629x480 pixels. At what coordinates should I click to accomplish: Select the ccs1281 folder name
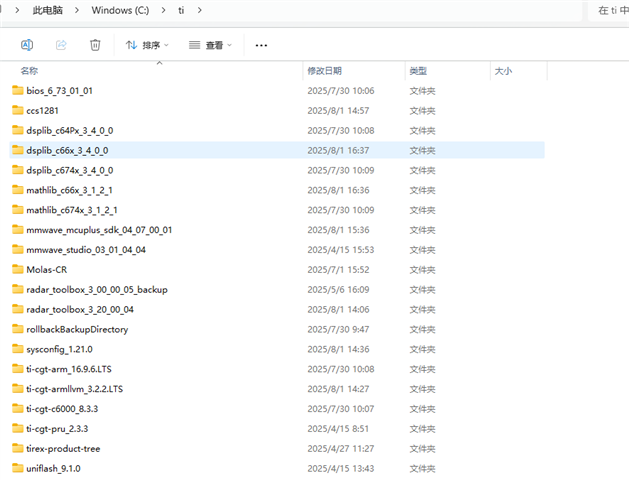tap(43, 111)
